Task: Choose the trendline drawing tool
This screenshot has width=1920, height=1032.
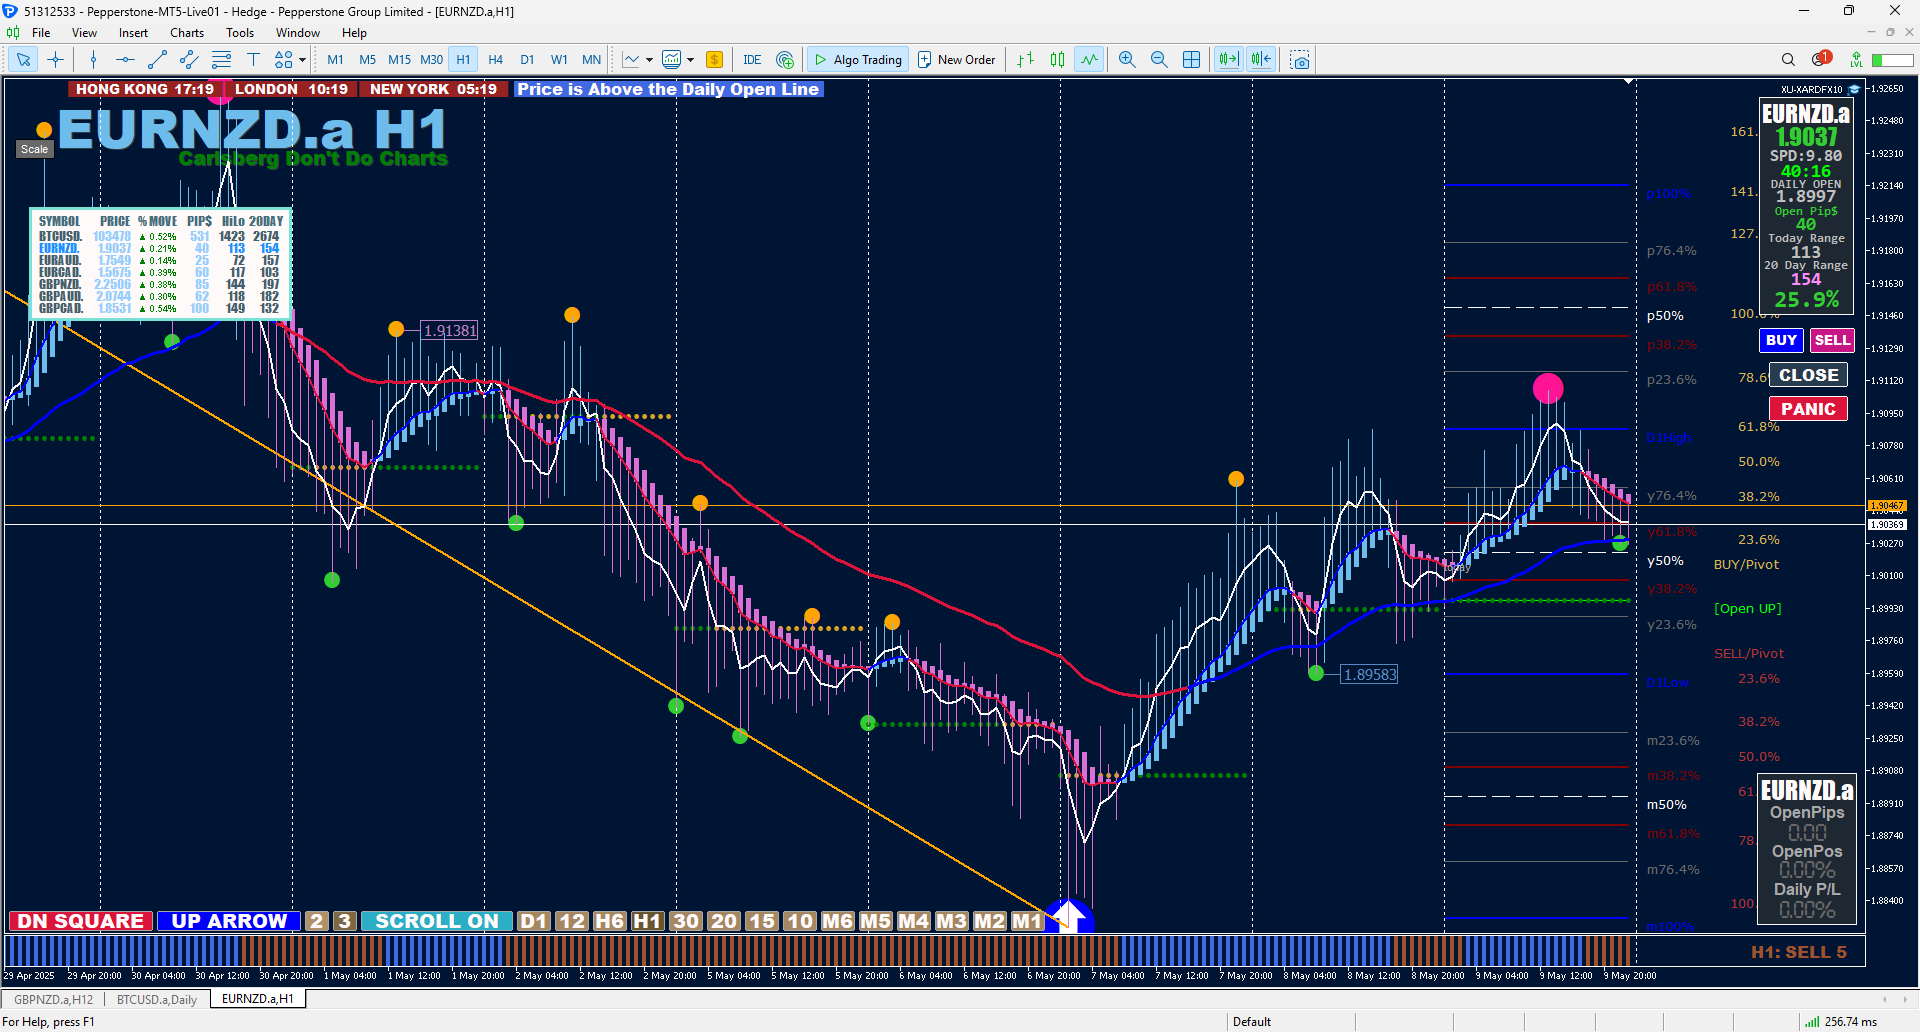Action: click(x=157, y=60)
